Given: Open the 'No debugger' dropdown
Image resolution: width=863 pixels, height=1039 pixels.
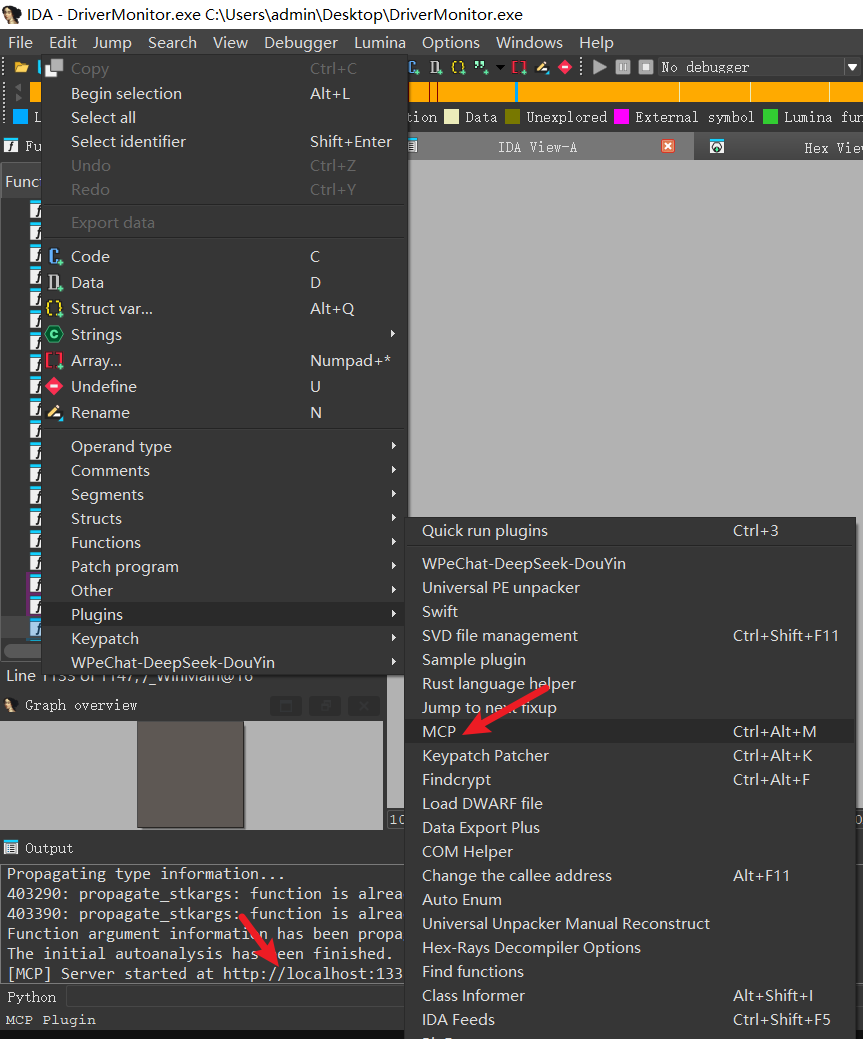Looking at the screenshot, I should [x=852, y=67].
